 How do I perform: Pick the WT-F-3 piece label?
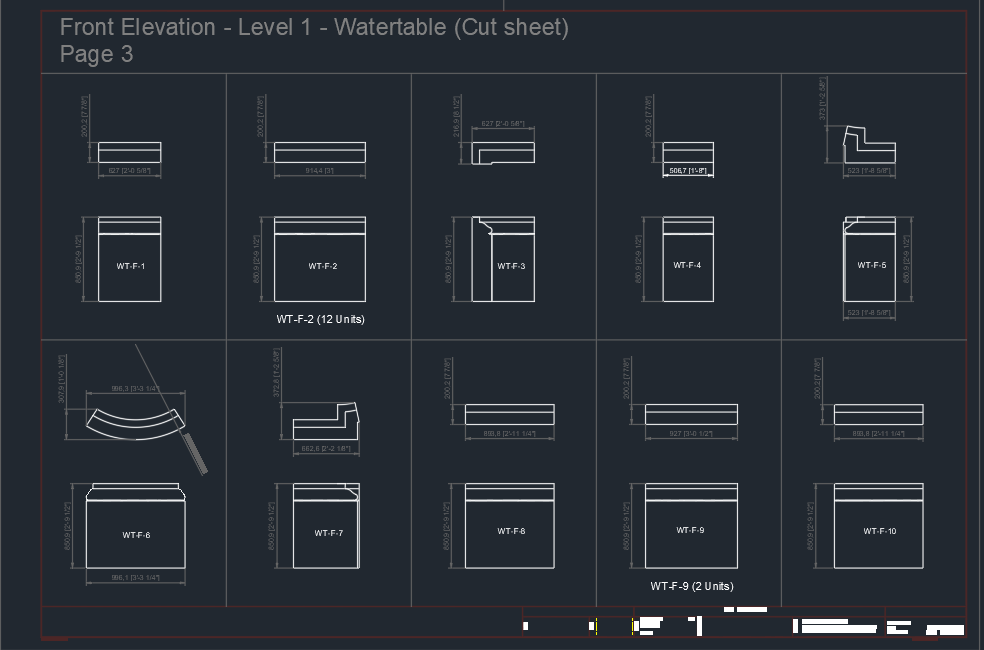coord(511,266)
